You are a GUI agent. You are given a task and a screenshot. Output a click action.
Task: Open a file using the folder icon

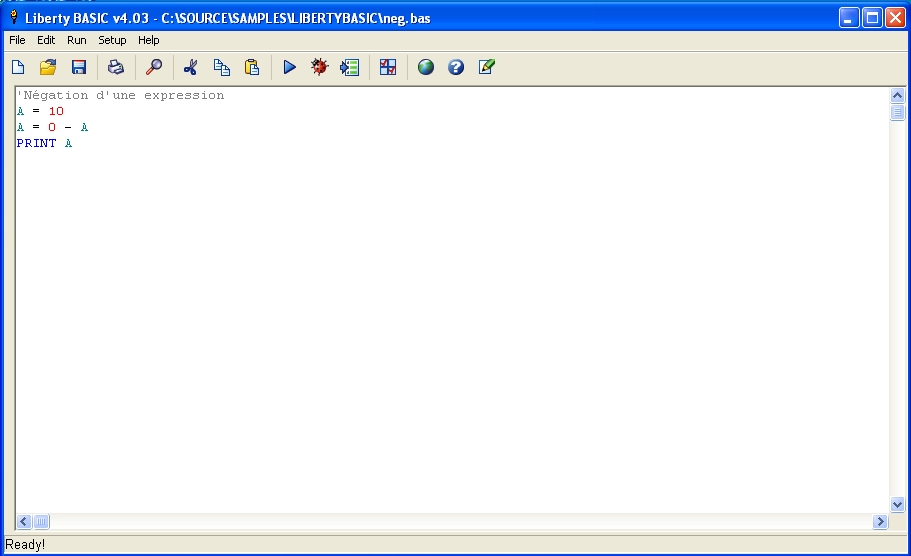48,67
